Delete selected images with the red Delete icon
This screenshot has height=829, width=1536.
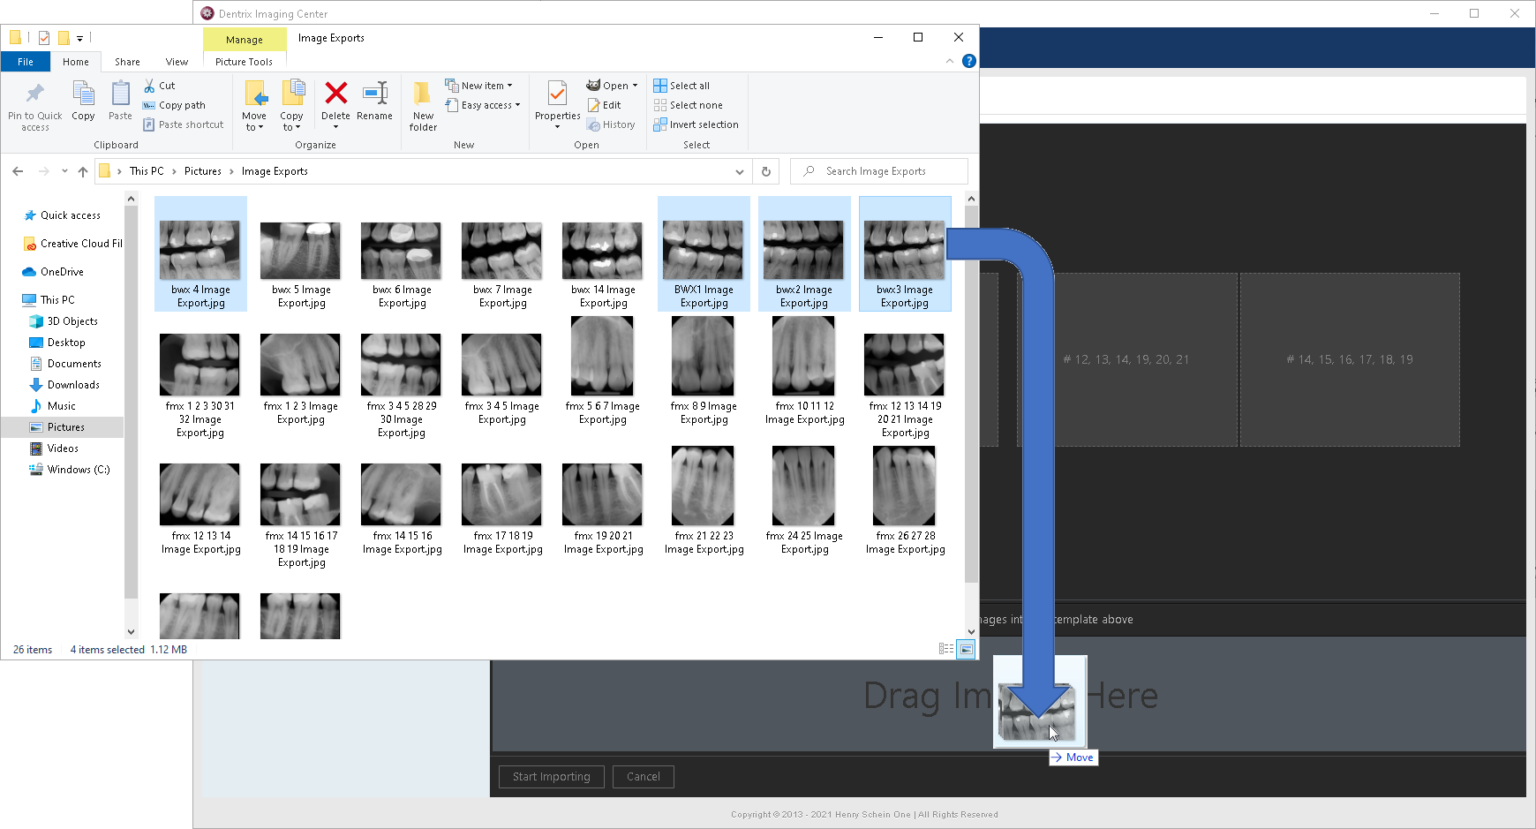(x=336, y=104)
